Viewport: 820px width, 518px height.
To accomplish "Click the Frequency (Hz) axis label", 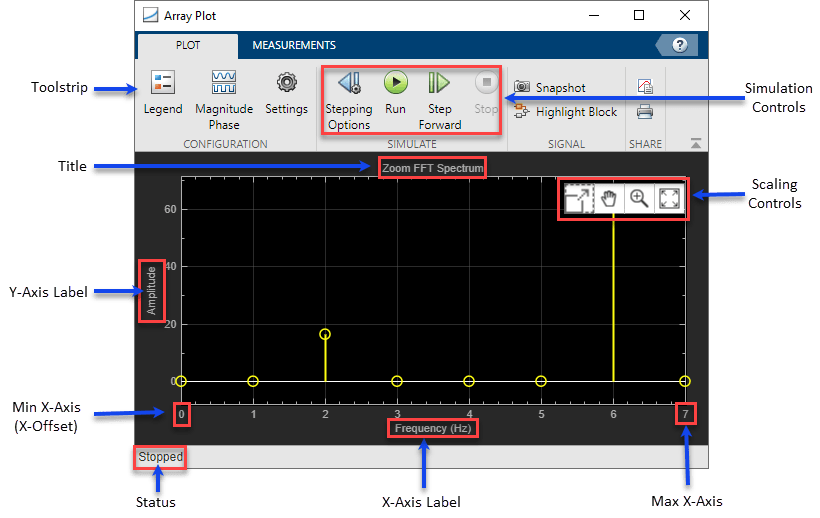I will 433,429.
